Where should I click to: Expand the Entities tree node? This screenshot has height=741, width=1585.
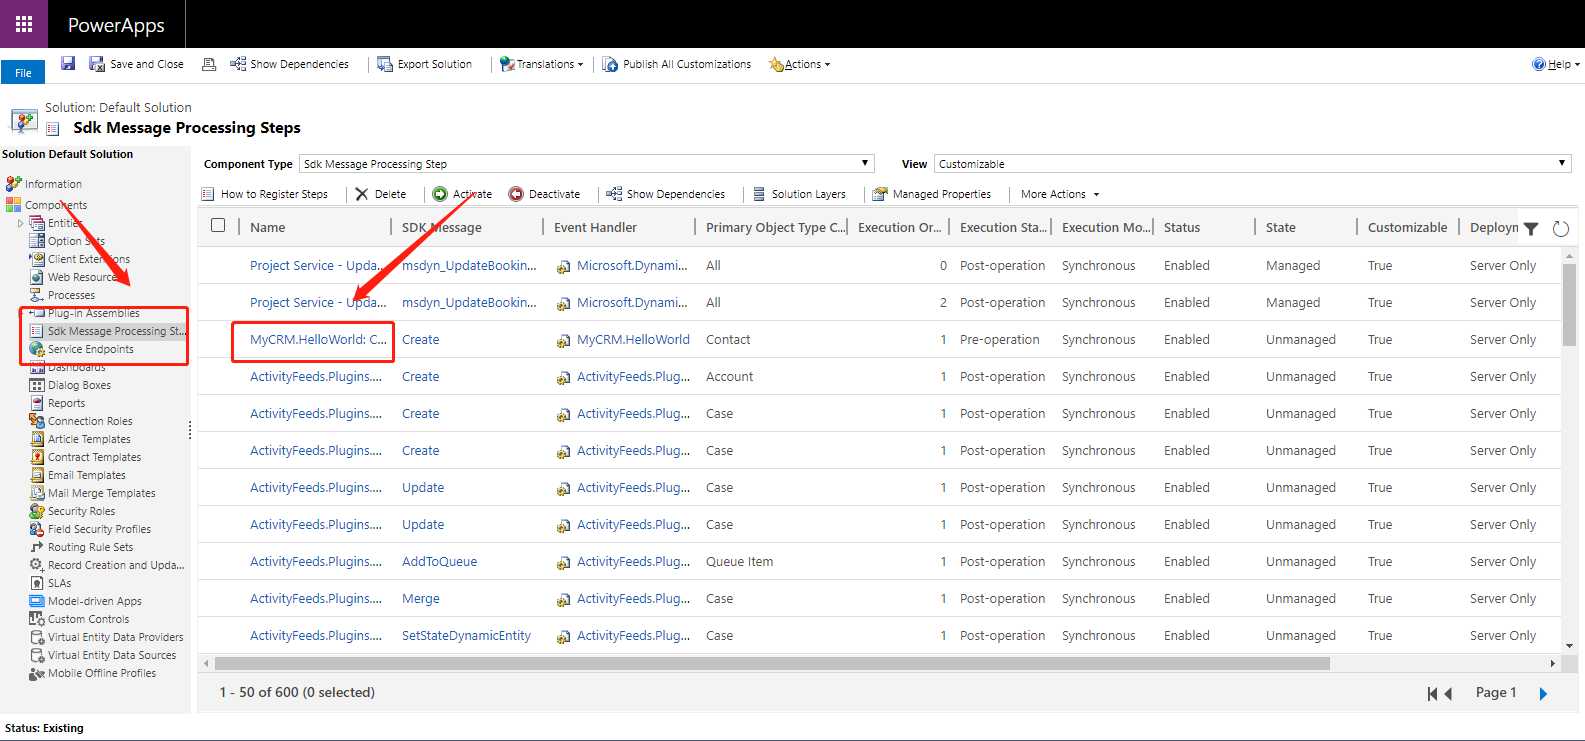20,223
